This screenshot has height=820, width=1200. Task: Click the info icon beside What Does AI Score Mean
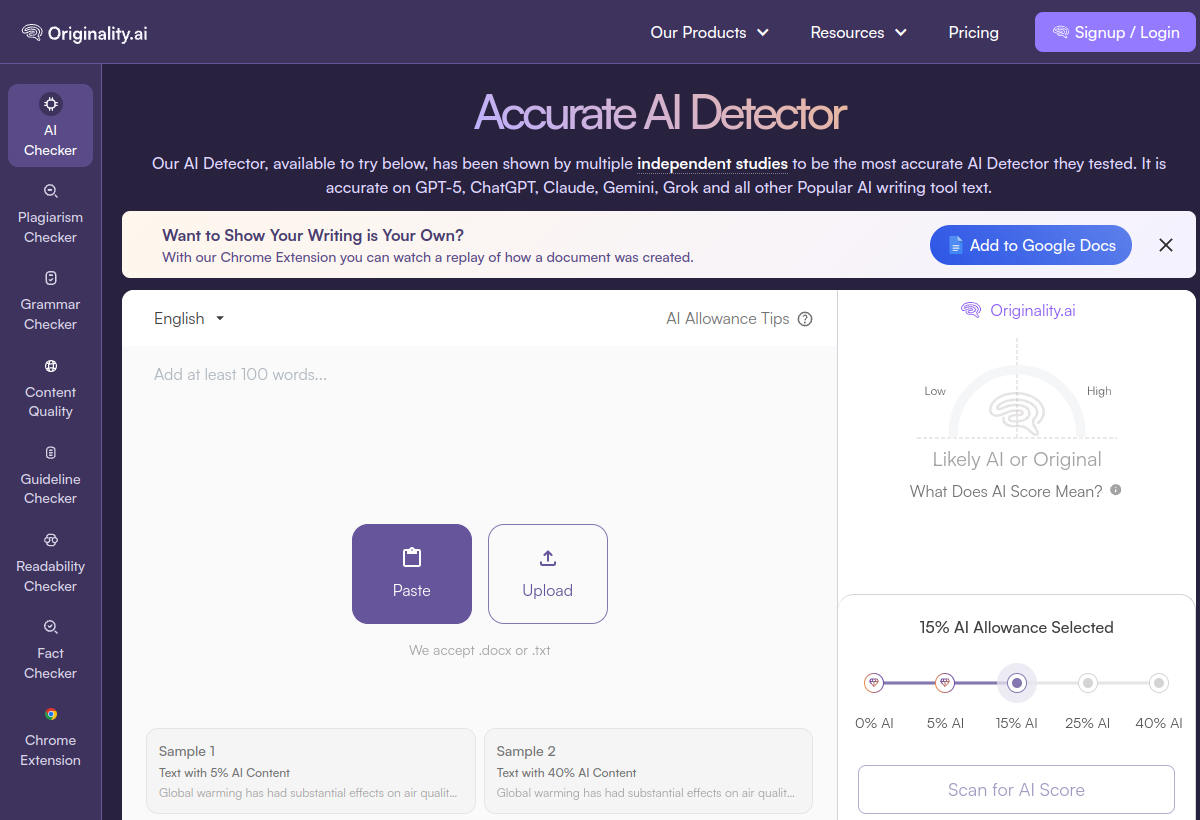point(1116,490)
